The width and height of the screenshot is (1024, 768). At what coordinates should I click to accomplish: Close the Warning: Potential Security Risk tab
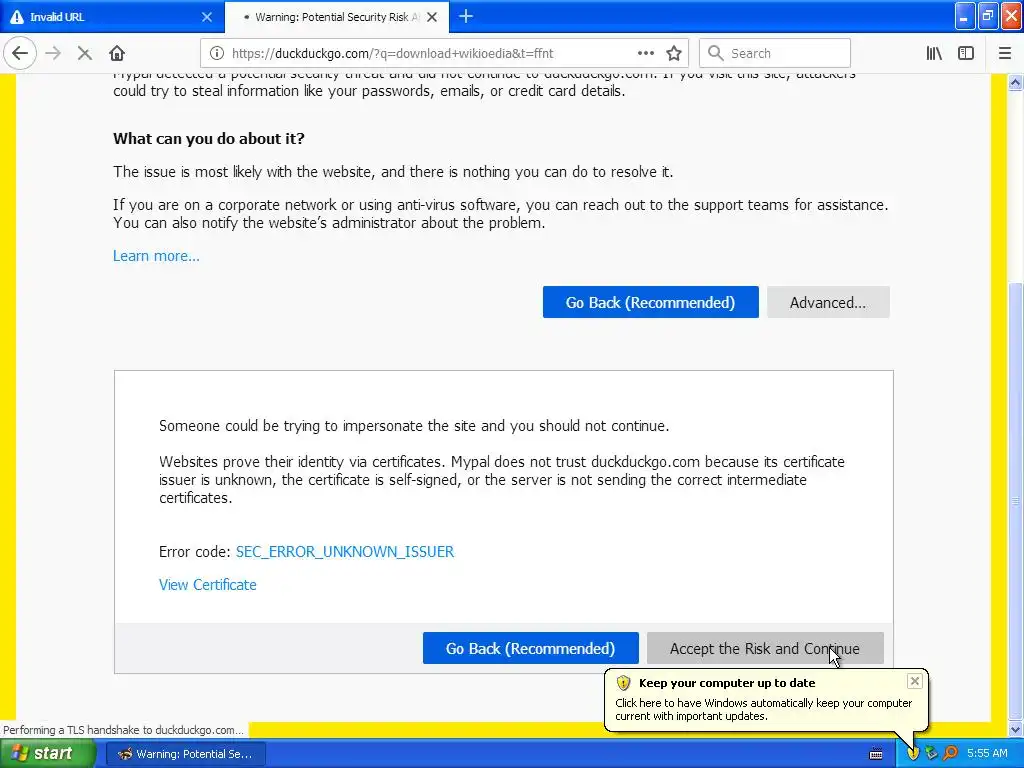(432, 17)
